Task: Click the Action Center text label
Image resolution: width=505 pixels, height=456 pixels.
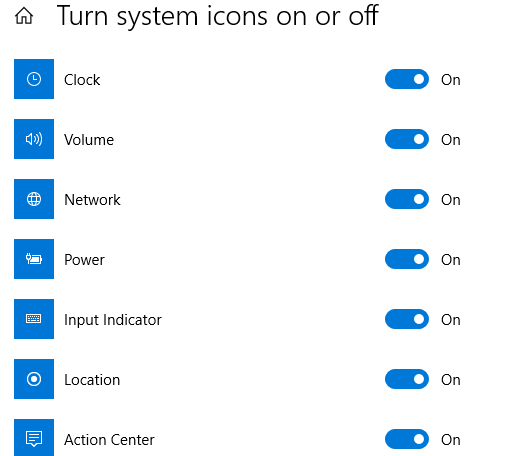Action: click(109, 440)
